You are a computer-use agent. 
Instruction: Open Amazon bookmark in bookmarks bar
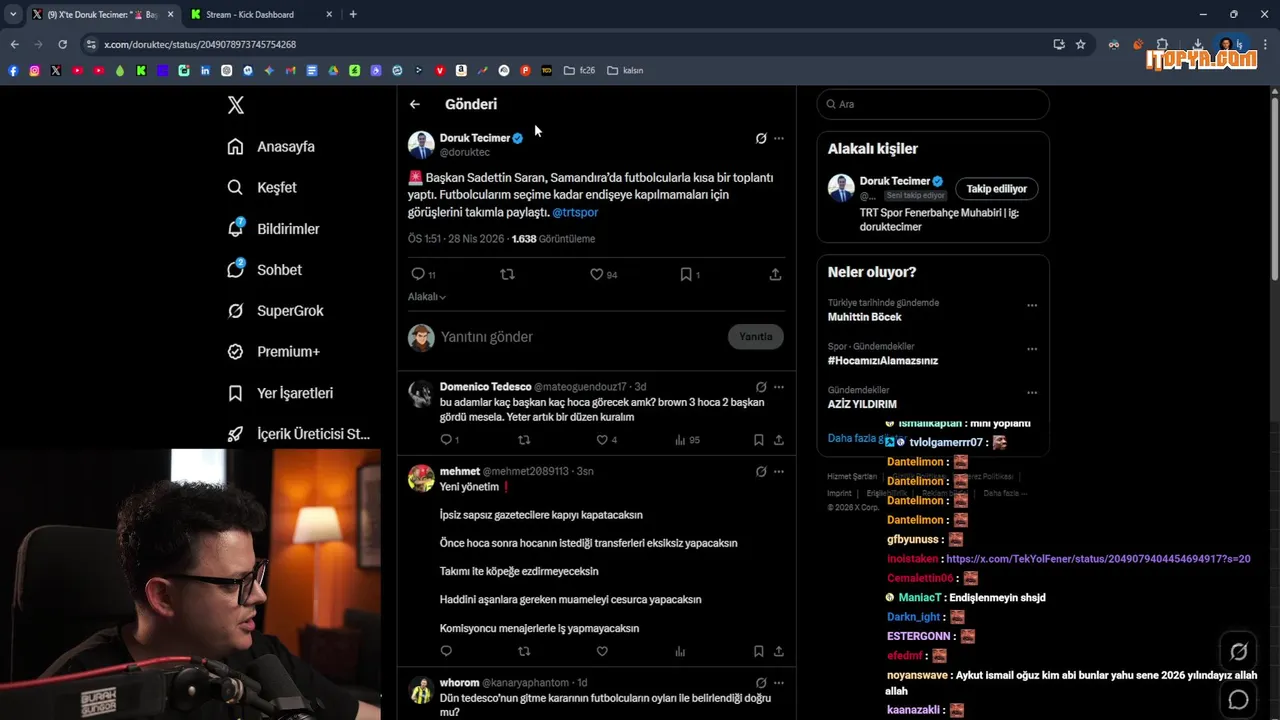coord(461,71)
